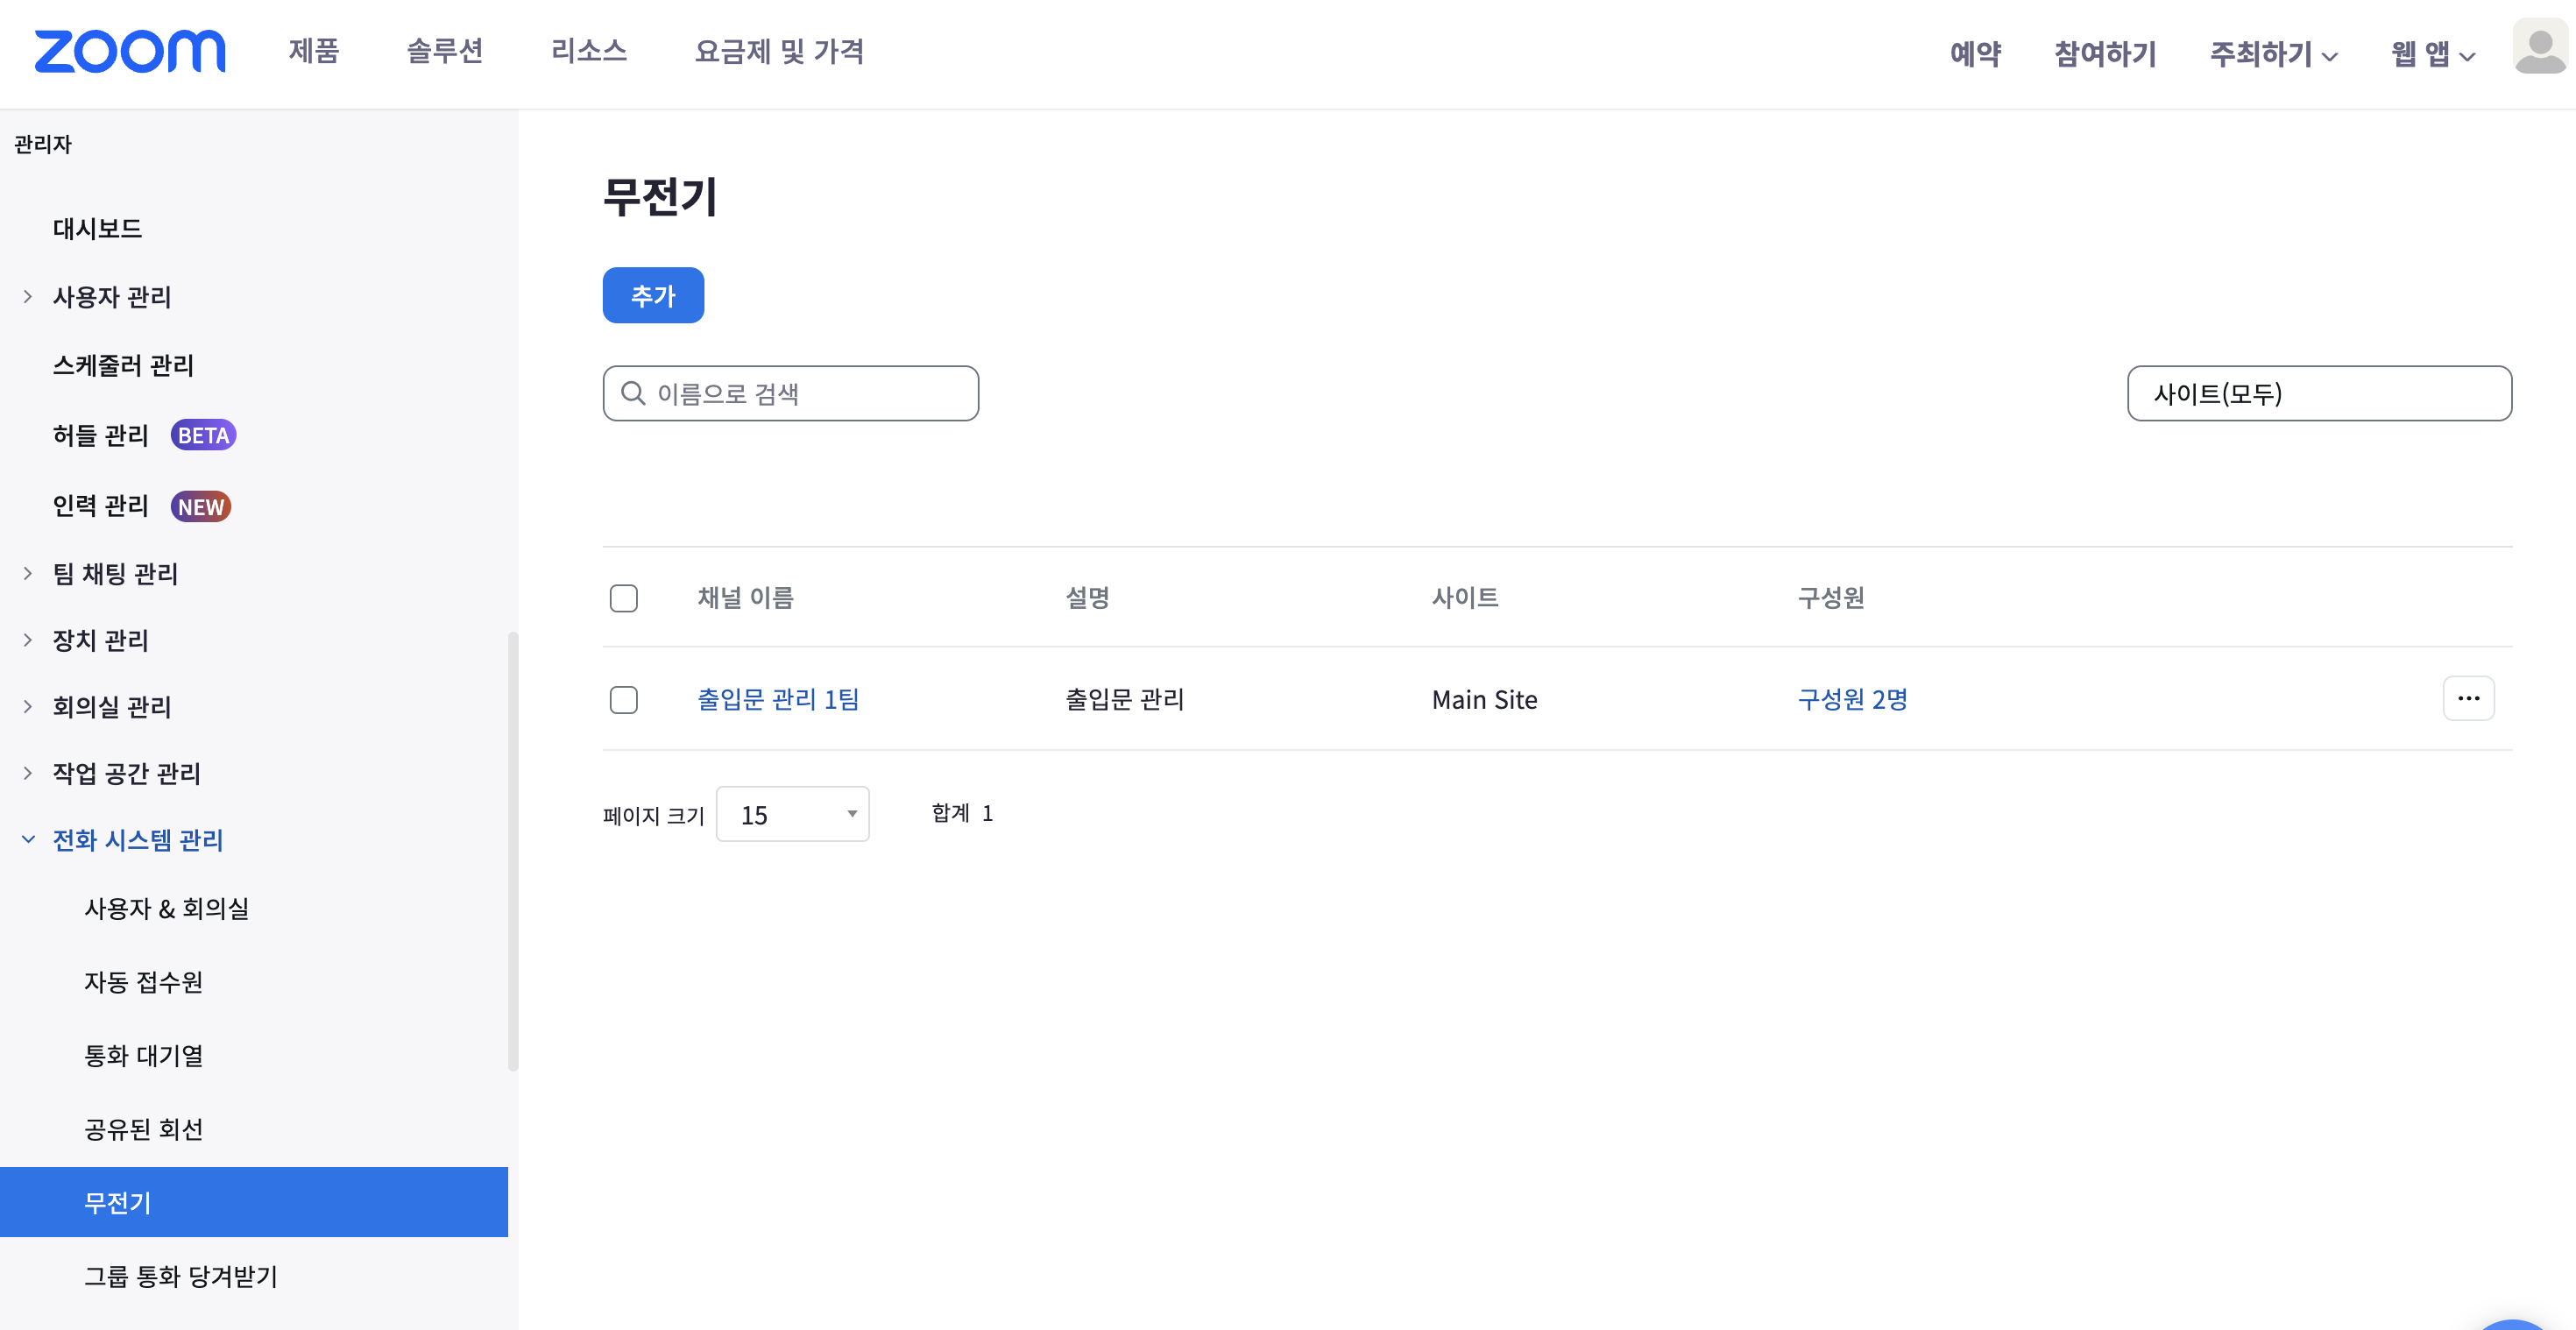Click the 구성원 column header

1830,598
